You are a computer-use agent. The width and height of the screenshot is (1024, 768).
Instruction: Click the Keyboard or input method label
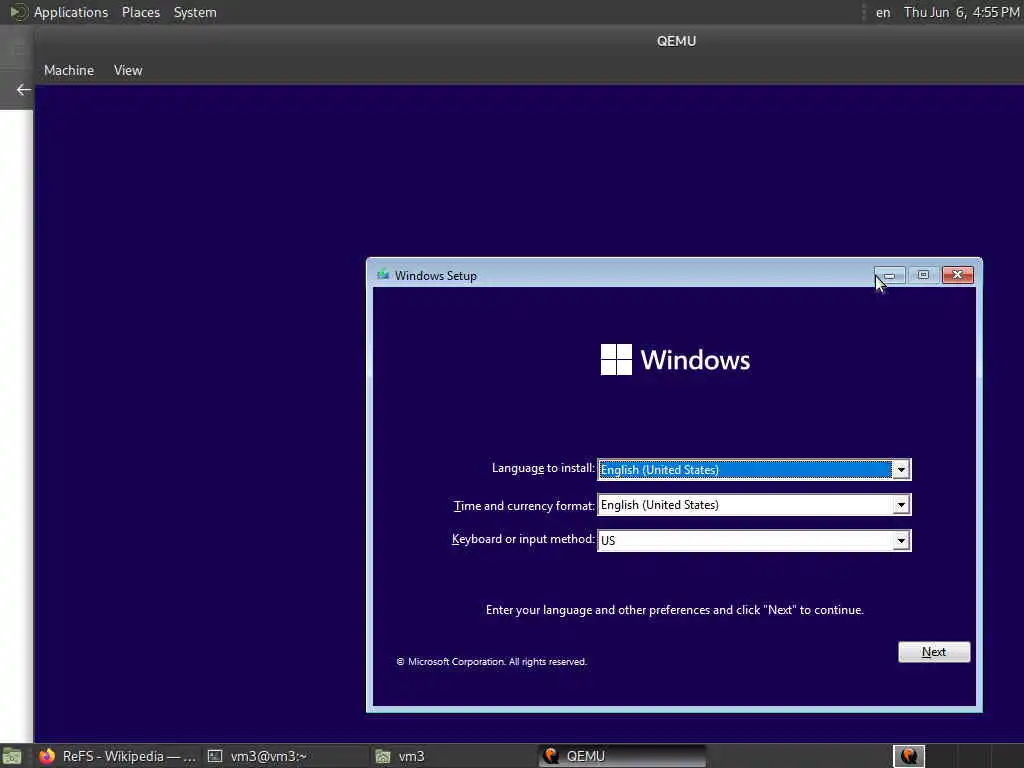pos(523,539)
